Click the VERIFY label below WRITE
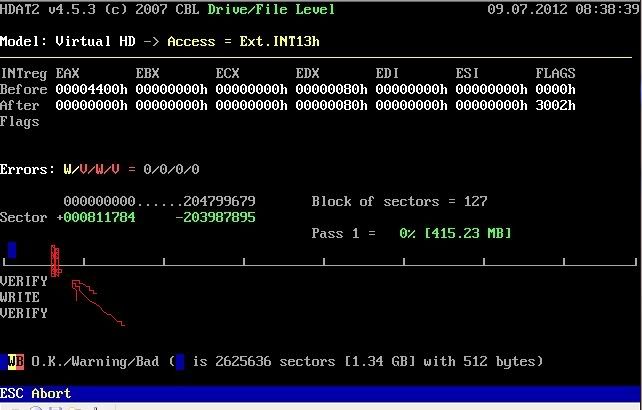This screenshot has width=642, height=410. tap(23, 313)
